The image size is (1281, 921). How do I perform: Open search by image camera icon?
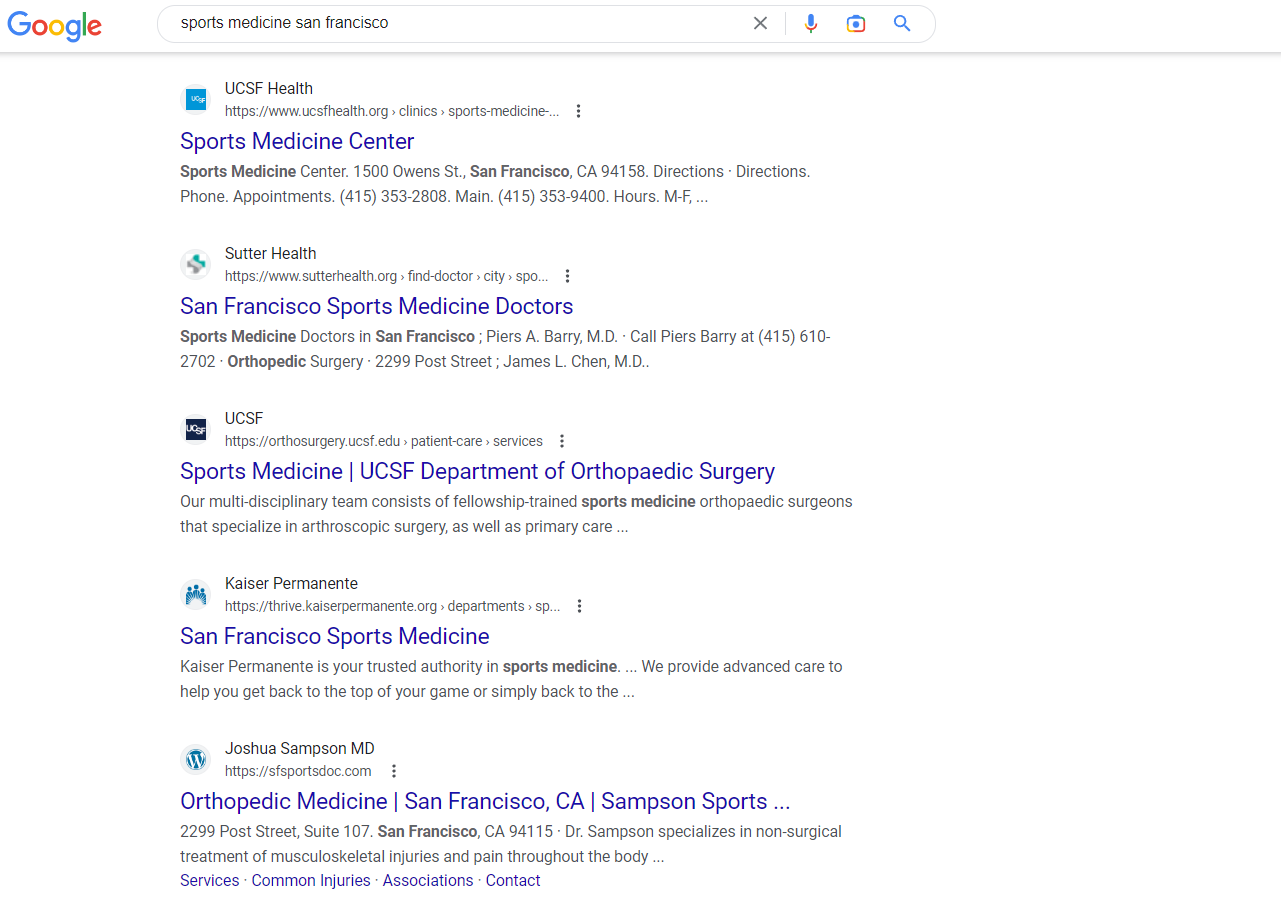[856, 23]
